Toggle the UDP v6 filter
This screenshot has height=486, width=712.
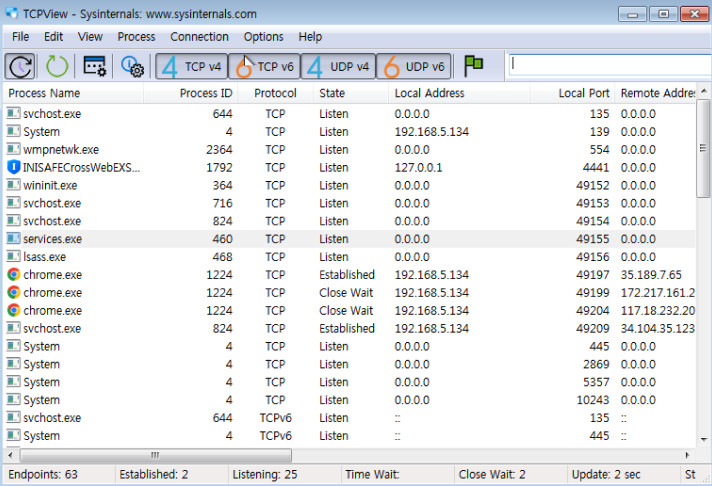[x=414, y=66]
